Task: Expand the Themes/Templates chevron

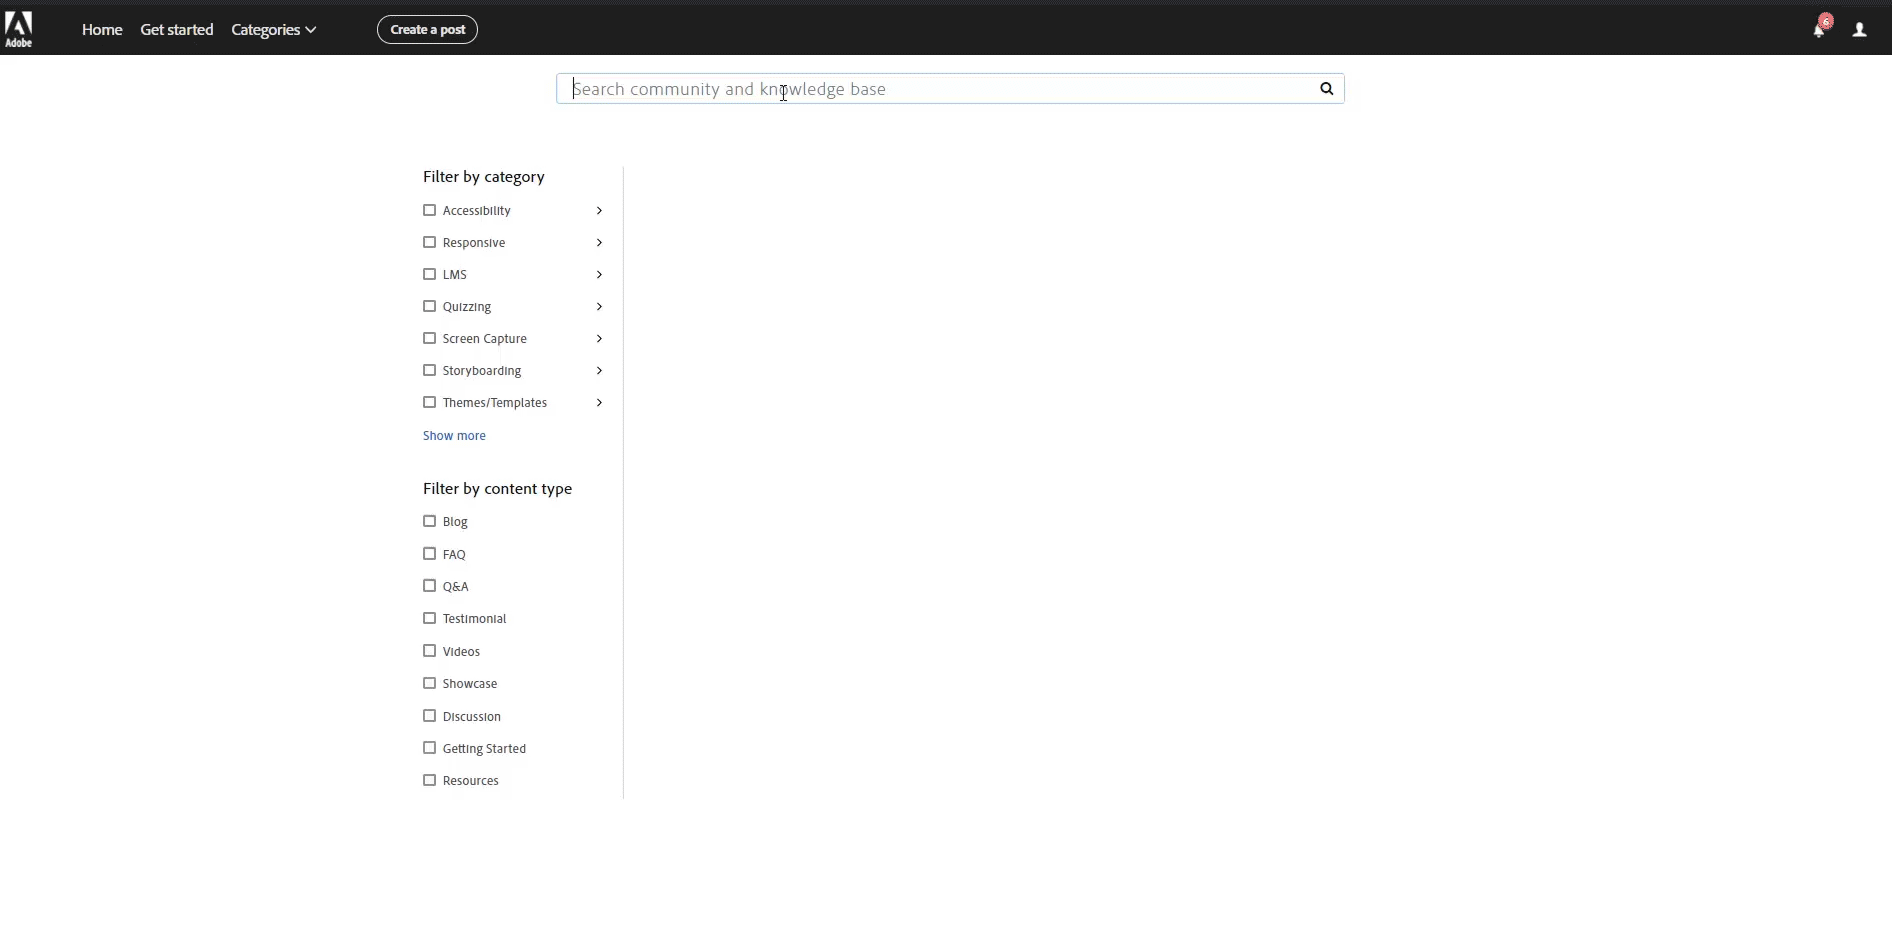Action: [x=599, y=403]
